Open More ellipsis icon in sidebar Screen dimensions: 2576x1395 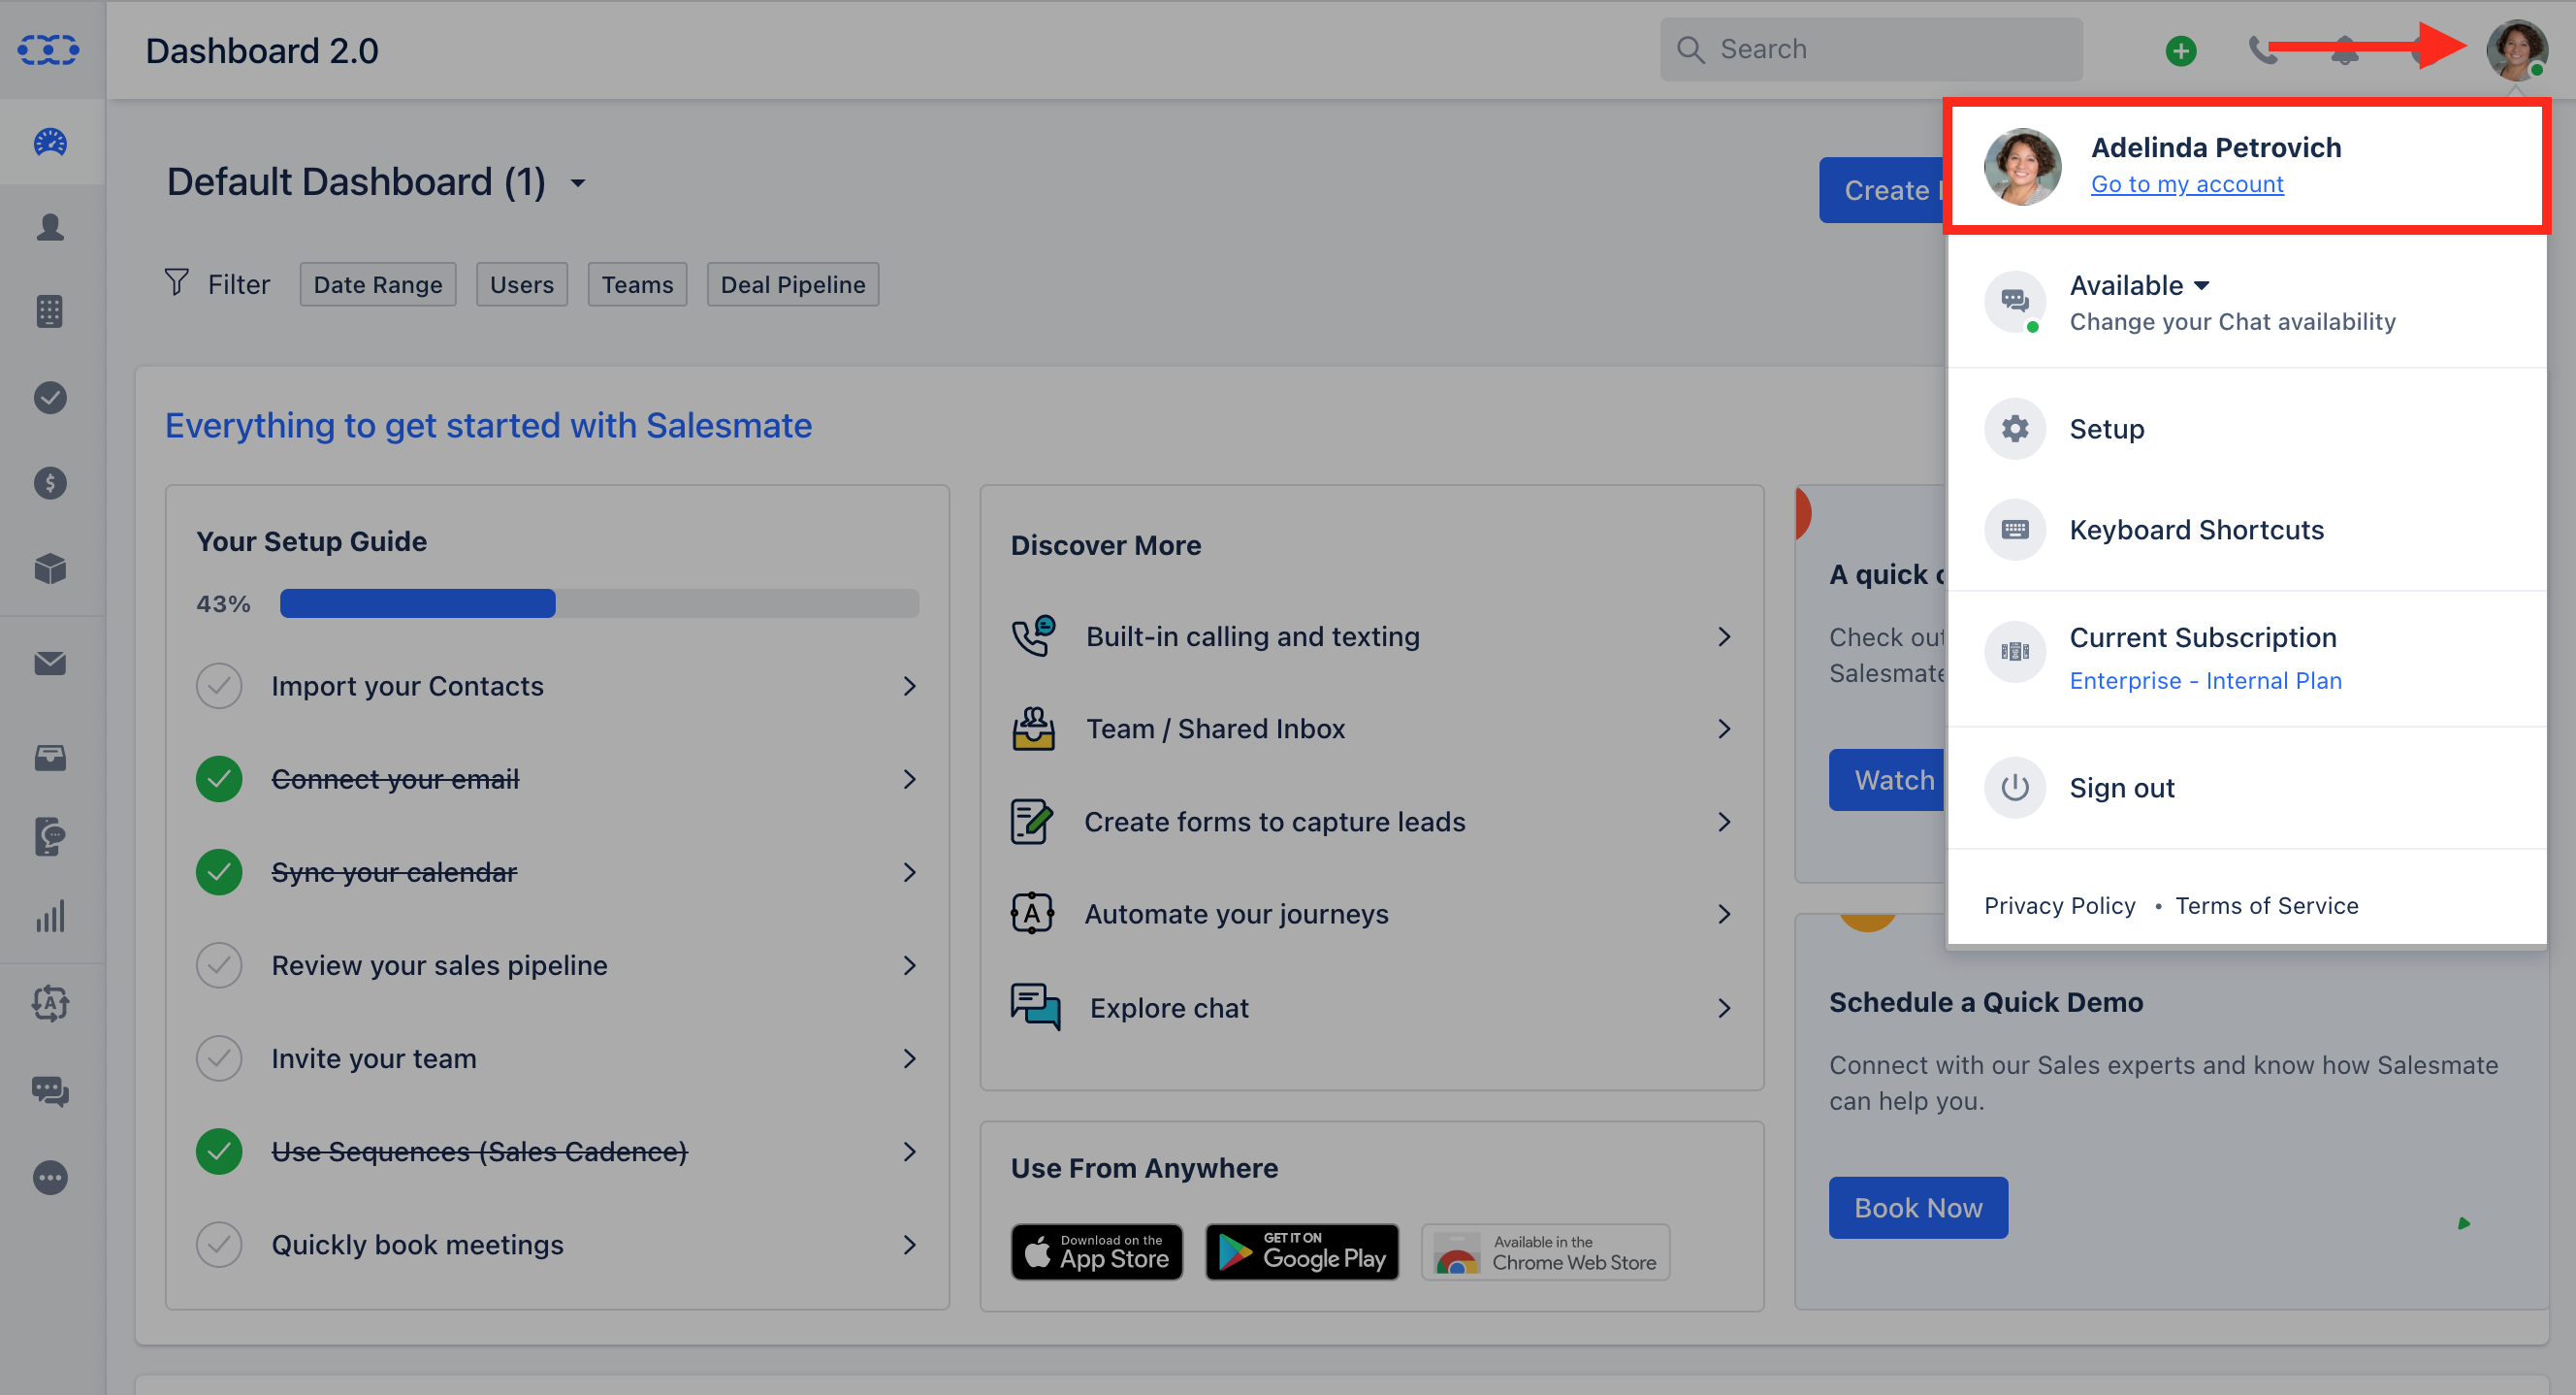point(50,1178)
